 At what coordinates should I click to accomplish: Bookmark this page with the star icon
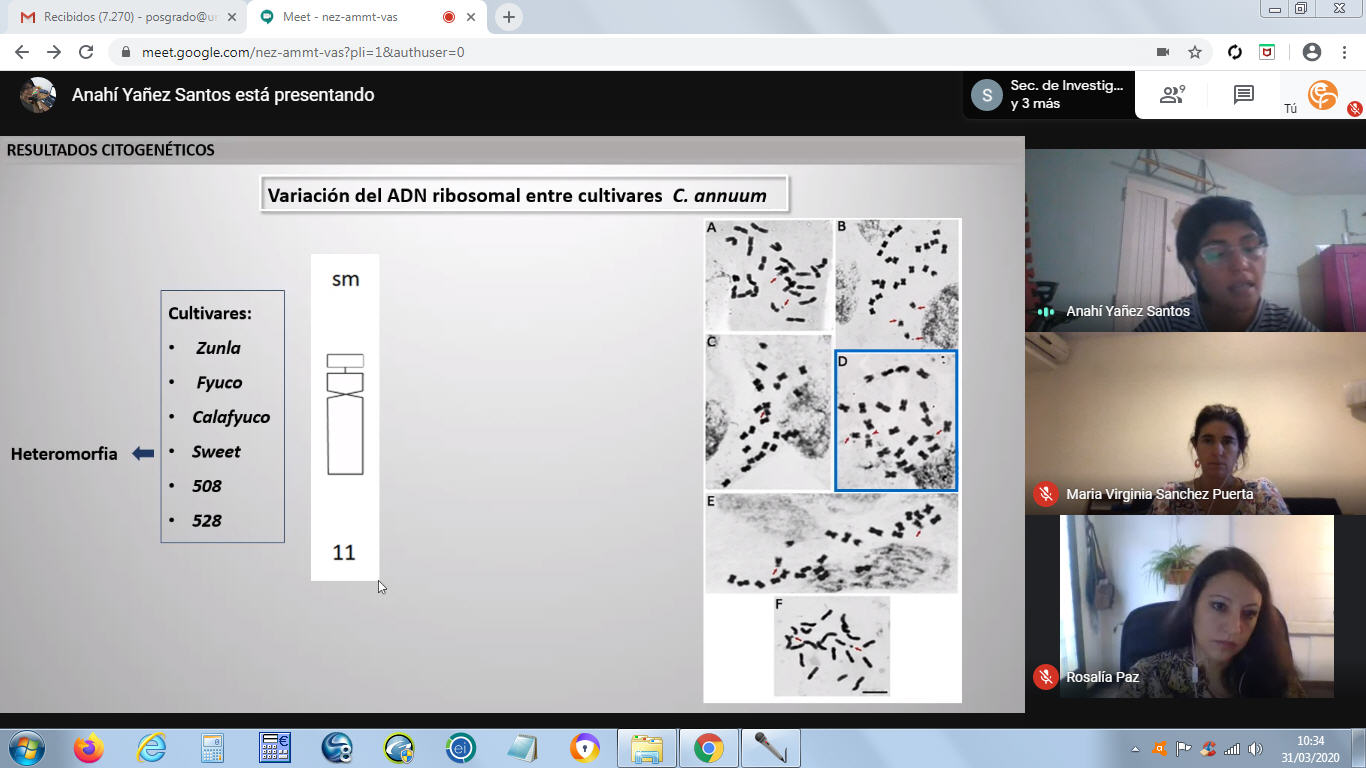[1194, 52]
